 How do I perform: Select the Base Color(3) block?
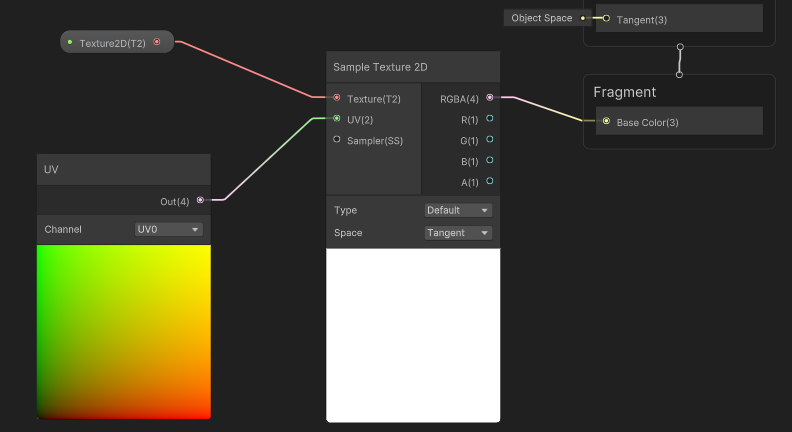[679, 121]
